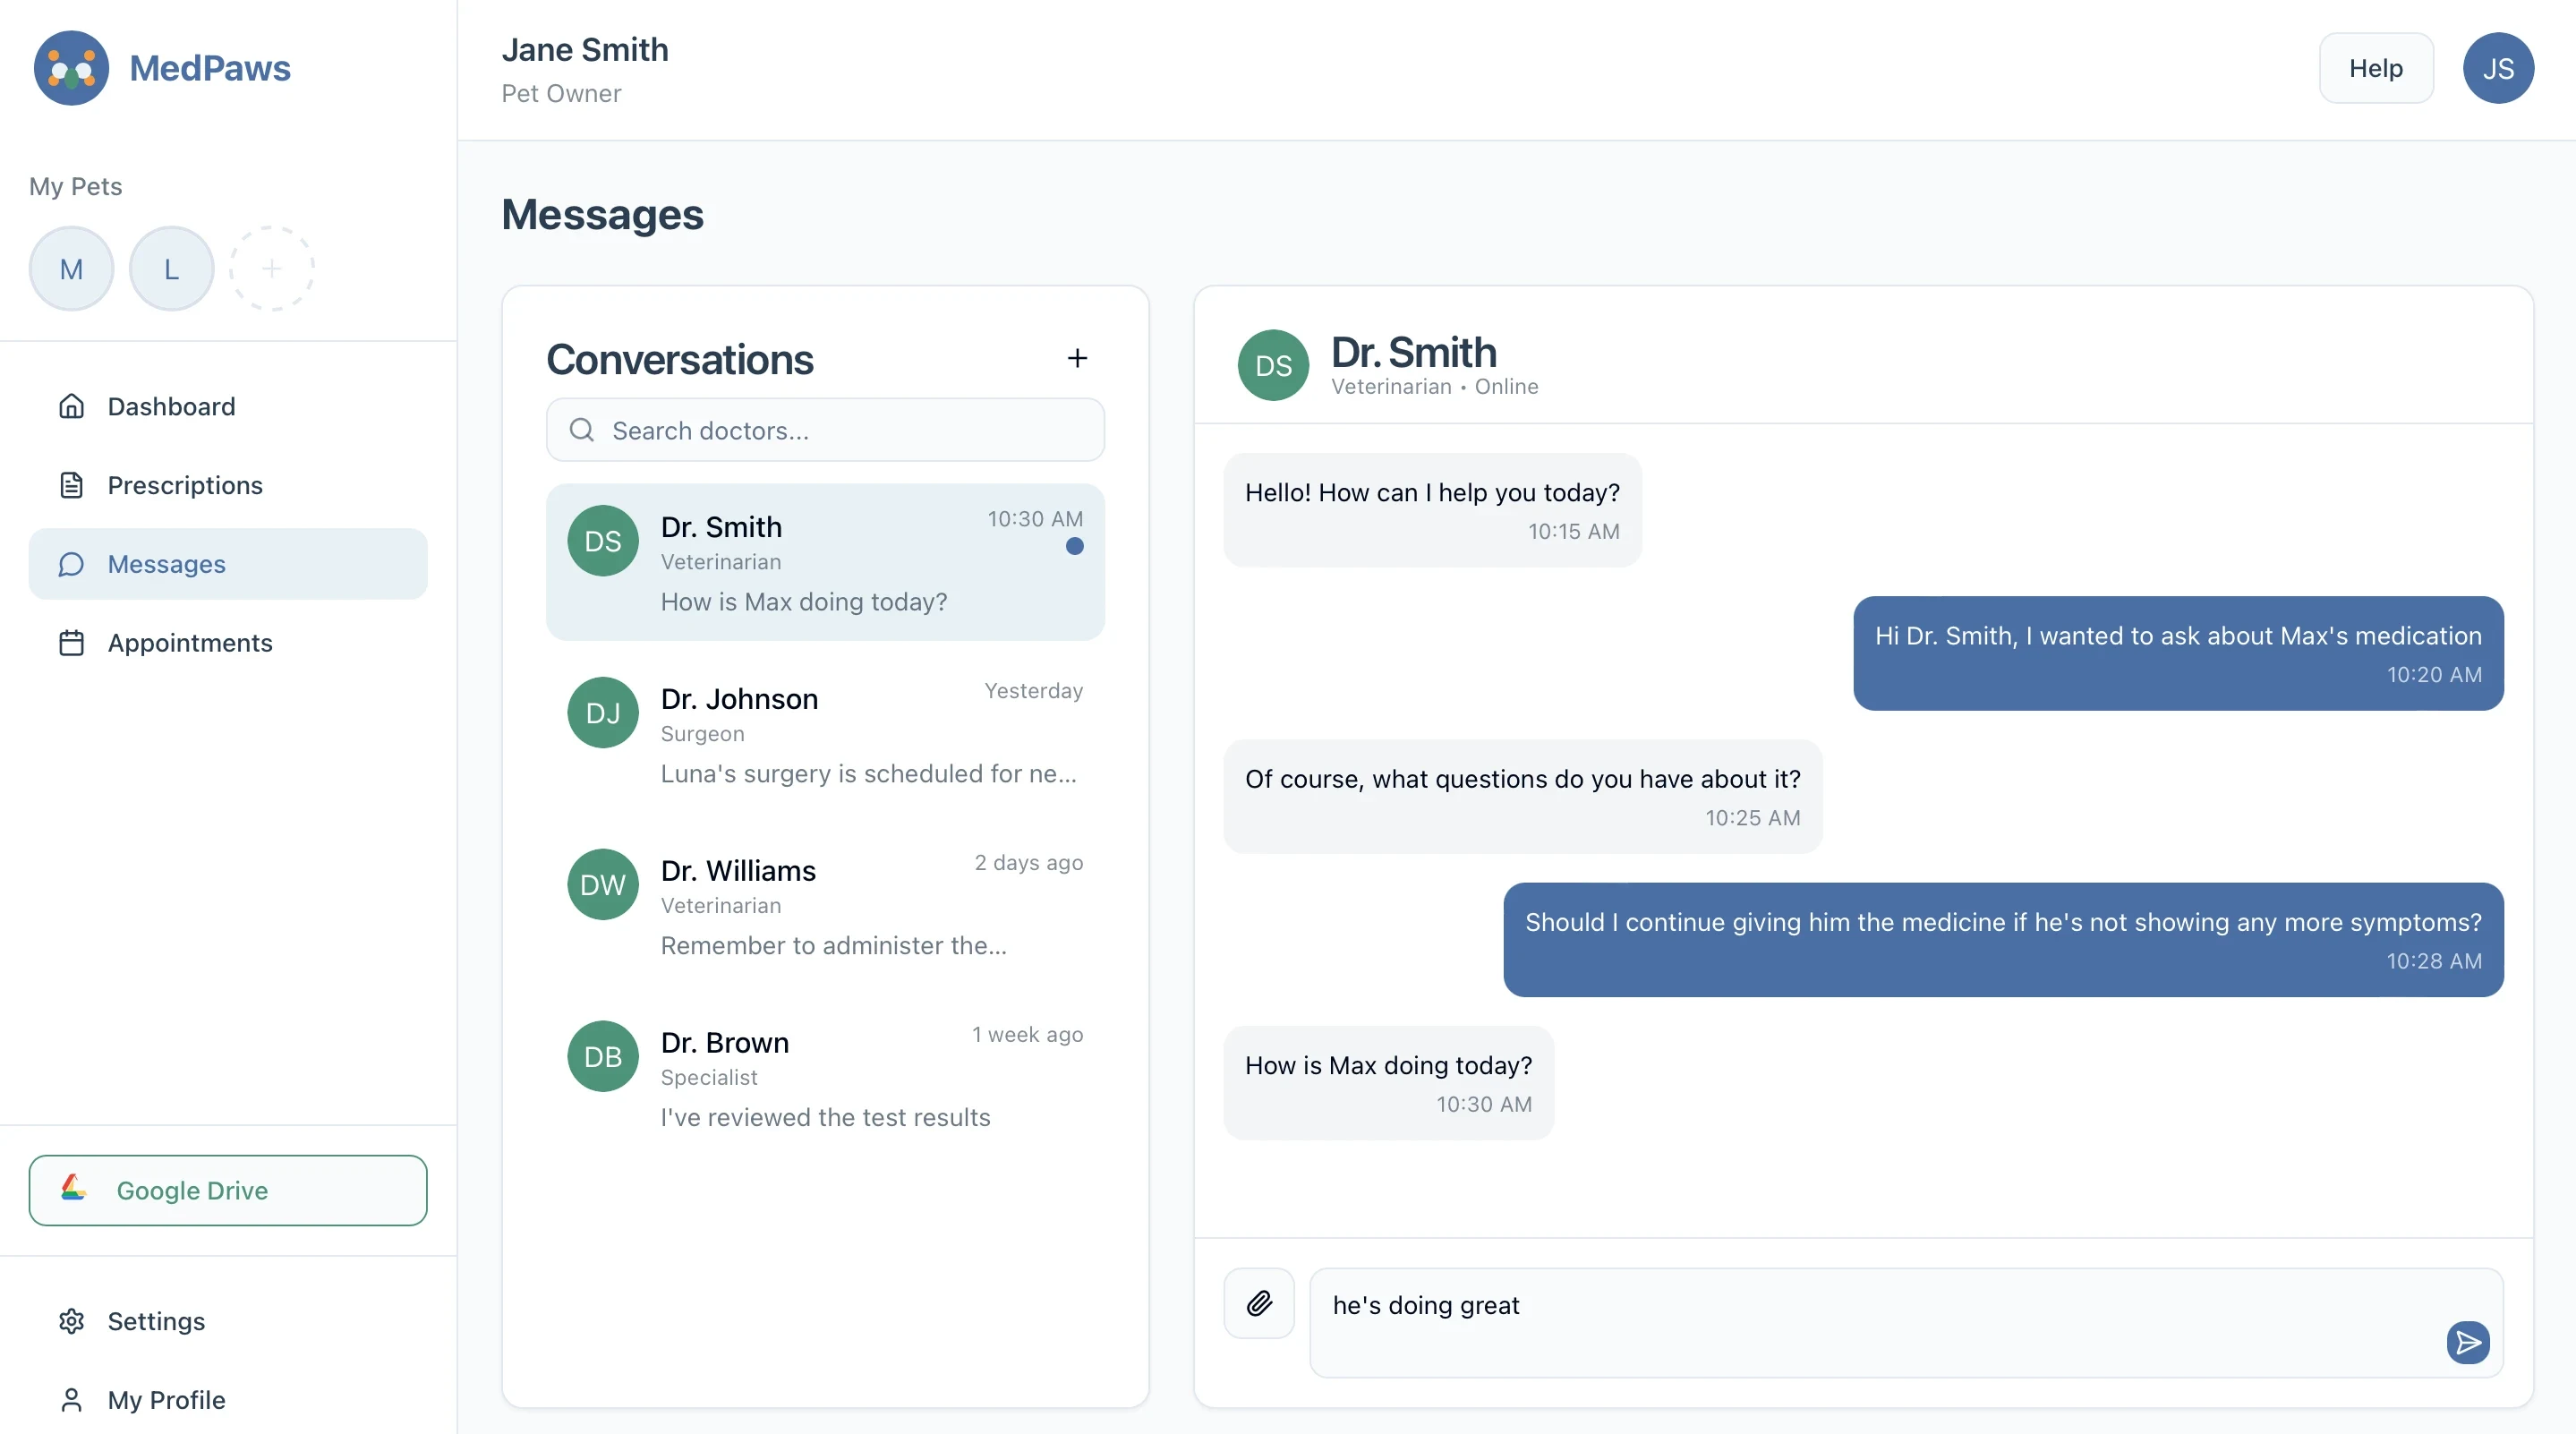2576x1434 pixels.
Task: Click the Appointments calendar icon
Action: tap(71, 643)
